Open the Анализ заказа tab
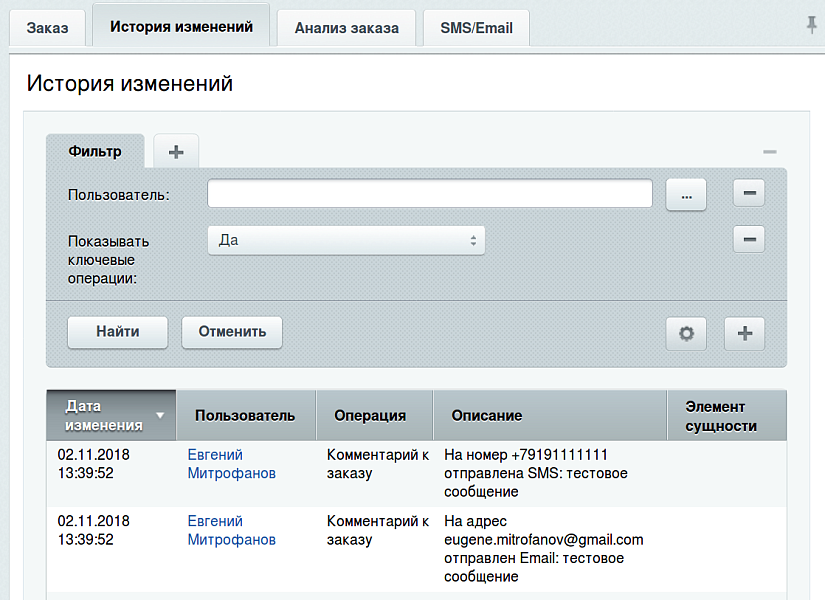825x600 pixels. [345, 27]
